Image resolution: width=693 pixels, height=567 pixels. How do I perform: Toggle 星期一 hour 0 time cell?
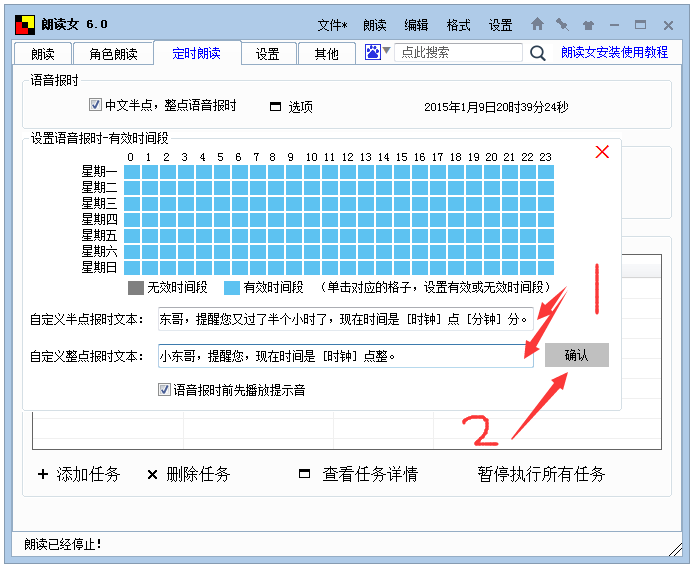(132, 171)
